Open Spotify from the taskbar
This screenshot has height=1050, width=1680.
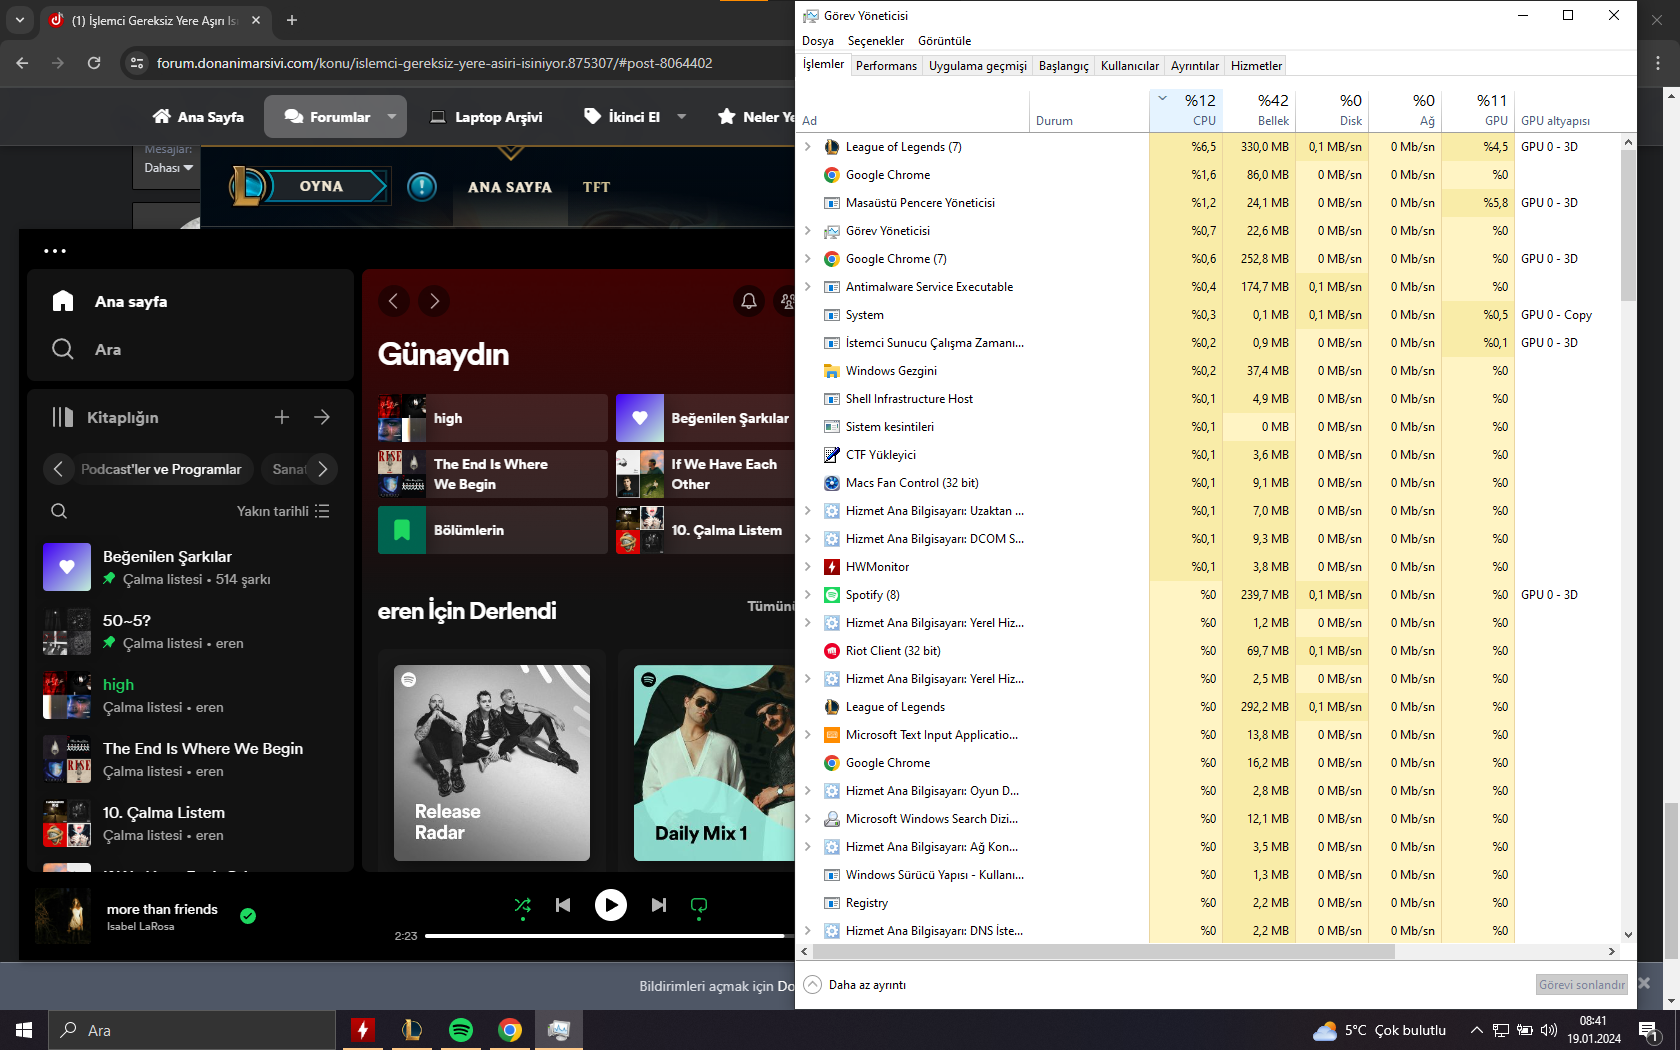pos(461,1030)
